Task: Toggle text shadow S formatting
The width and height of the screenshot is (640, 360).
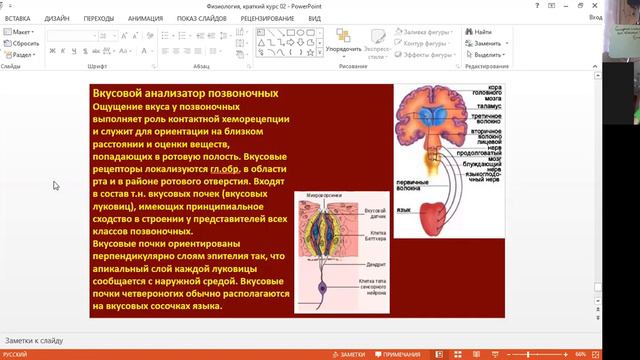Action: pyautogui.click(x=85, y=51)
